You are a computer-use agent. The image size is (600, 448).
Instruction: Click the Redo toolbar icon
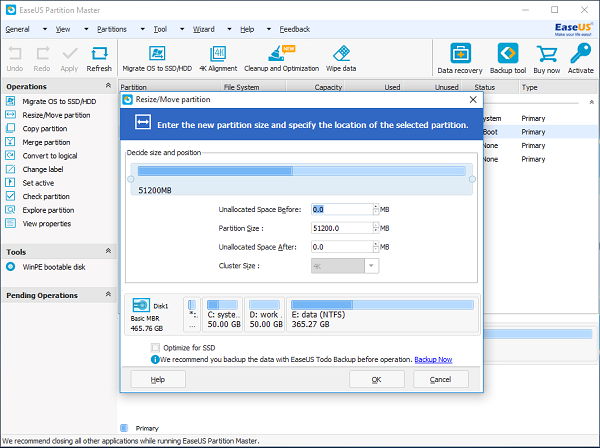click(x=42, y=53)
